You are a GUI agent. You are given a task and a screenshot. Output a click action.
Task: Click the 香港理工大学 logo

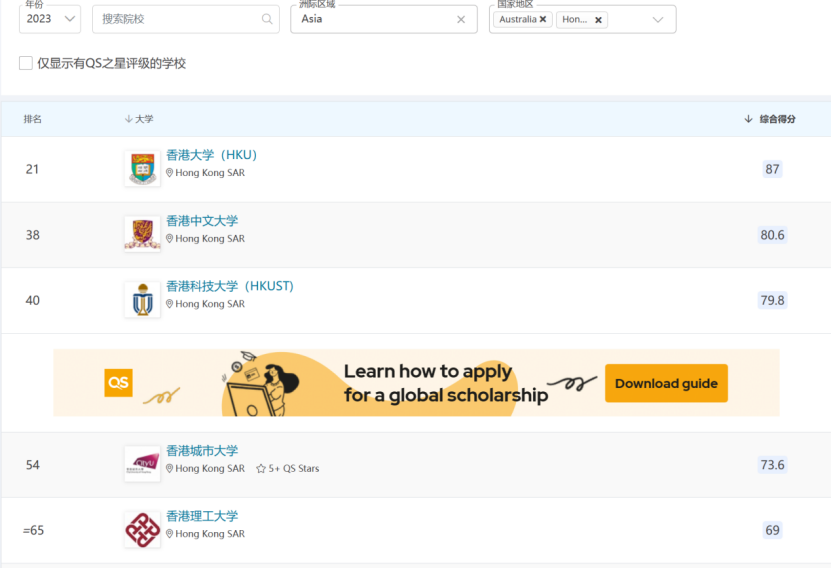pos(143,529)
